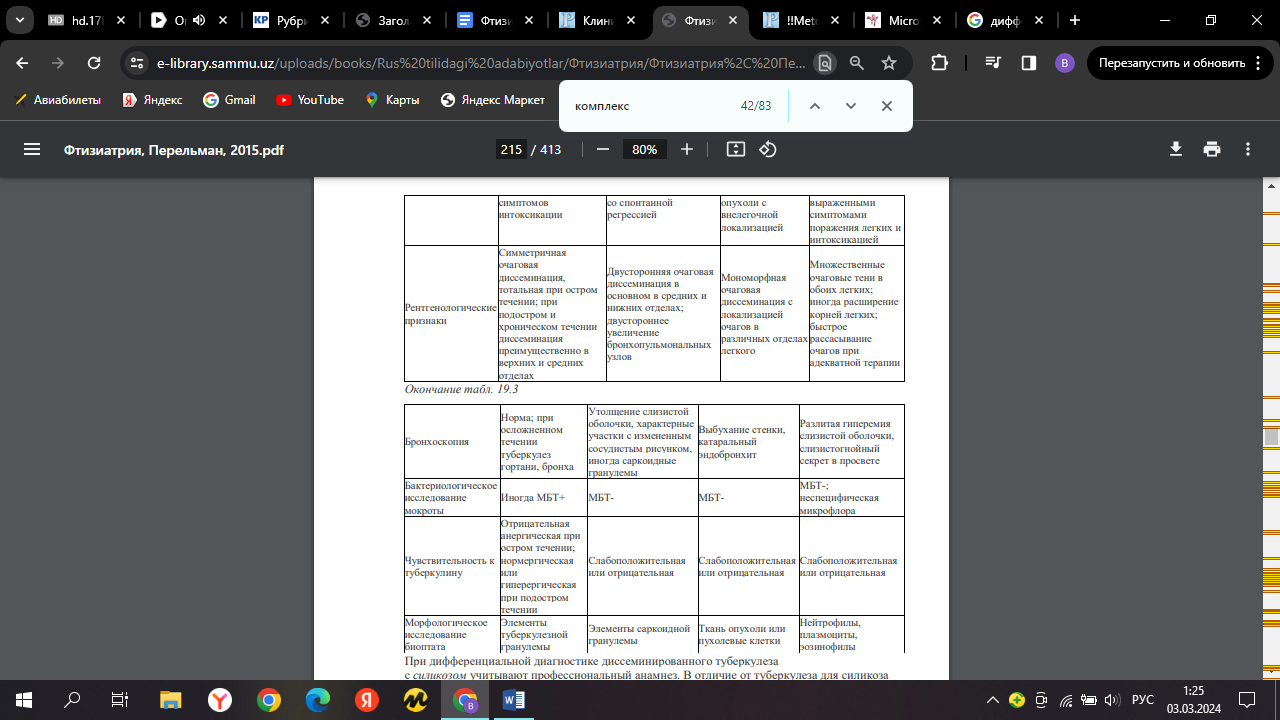Viewport: 1280px width, 720px height.
Task: View site information icon in address bar
Action: click(138, 62)
